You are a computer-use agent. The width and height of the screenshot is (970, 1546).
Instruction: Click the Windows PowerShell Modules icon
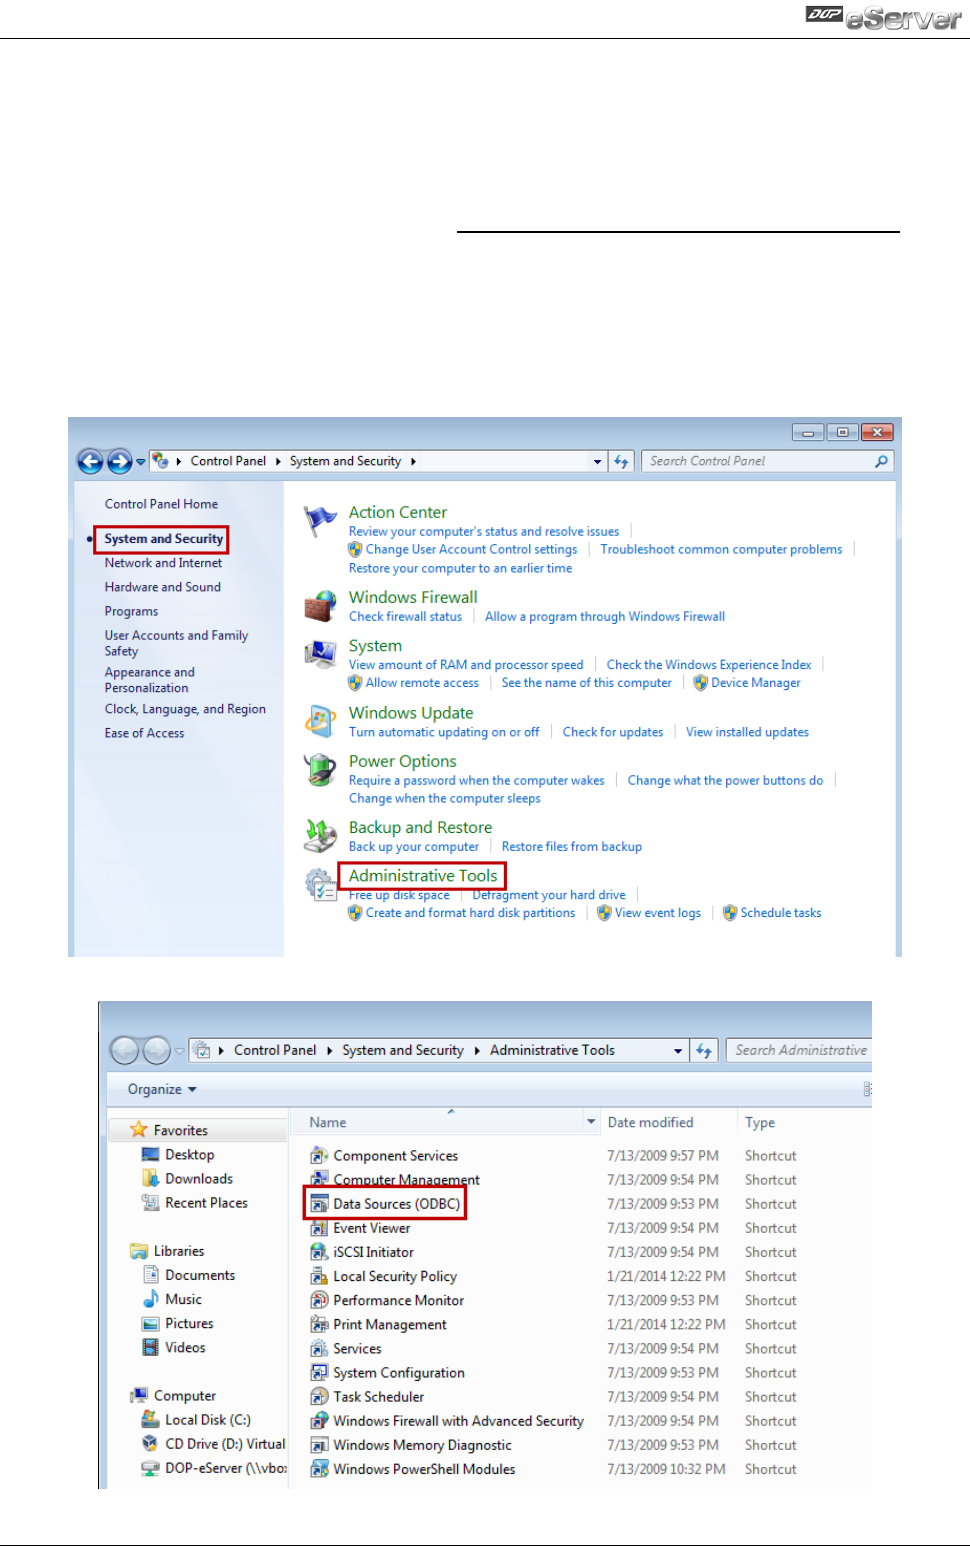[319, 1469]
